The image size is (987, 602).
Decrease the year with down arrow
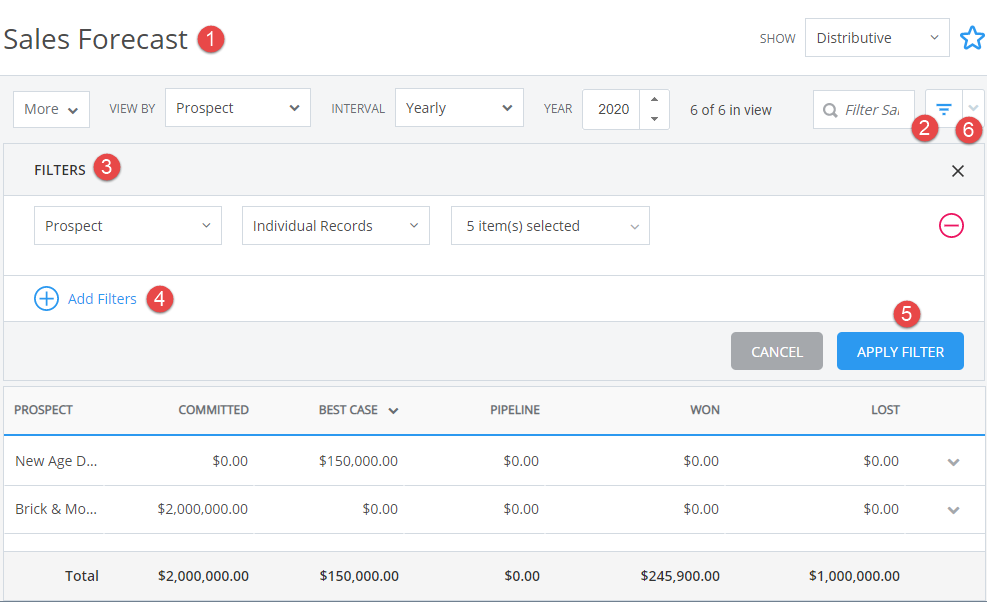(x=654, y=119)
